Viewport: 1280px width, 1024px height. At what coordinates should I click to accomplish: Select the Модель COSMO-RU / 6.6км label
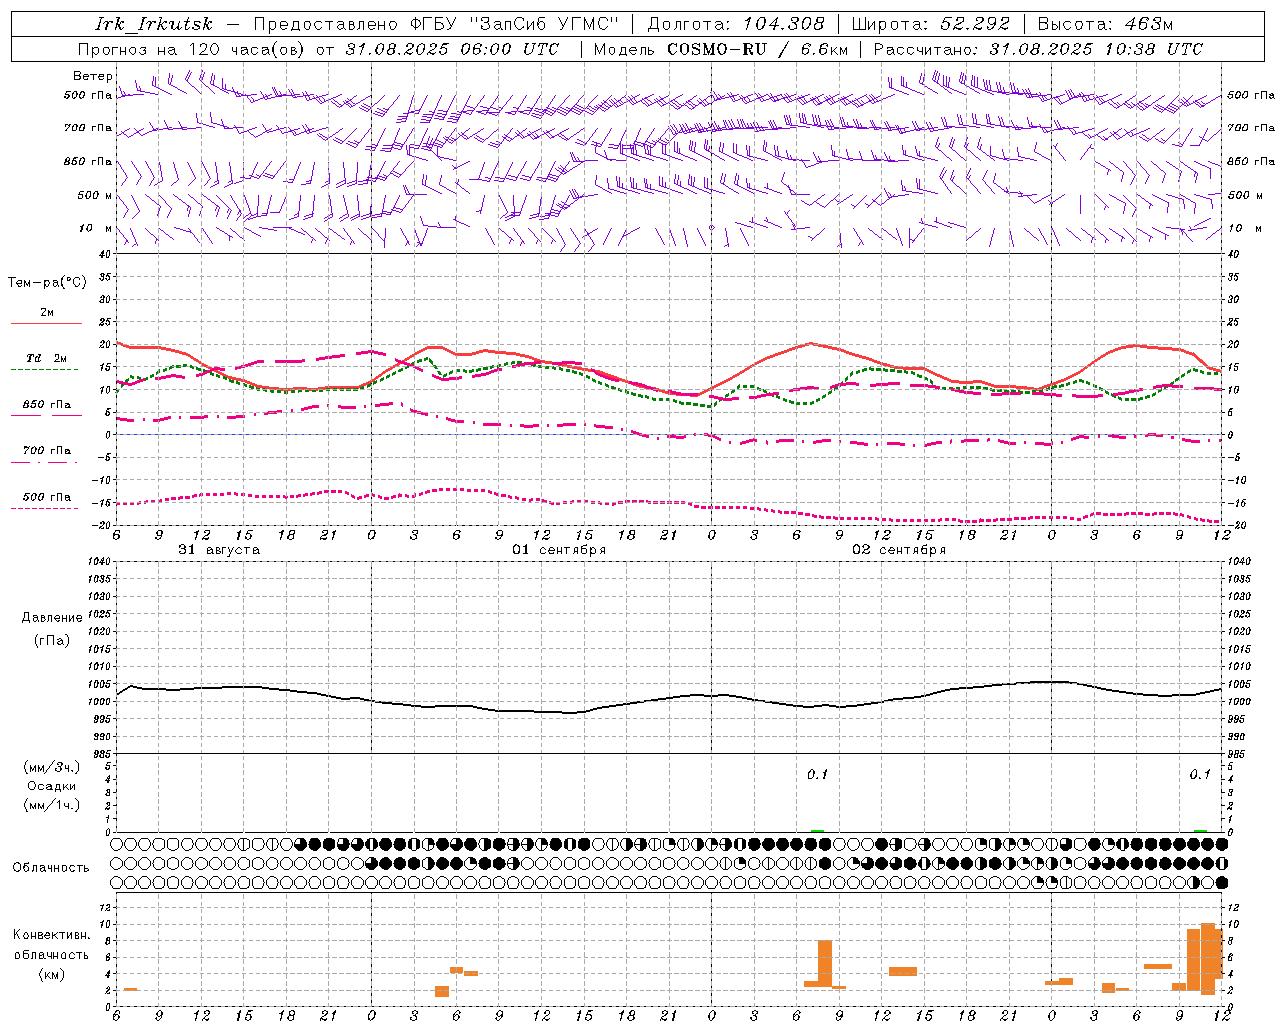point(721,49)
